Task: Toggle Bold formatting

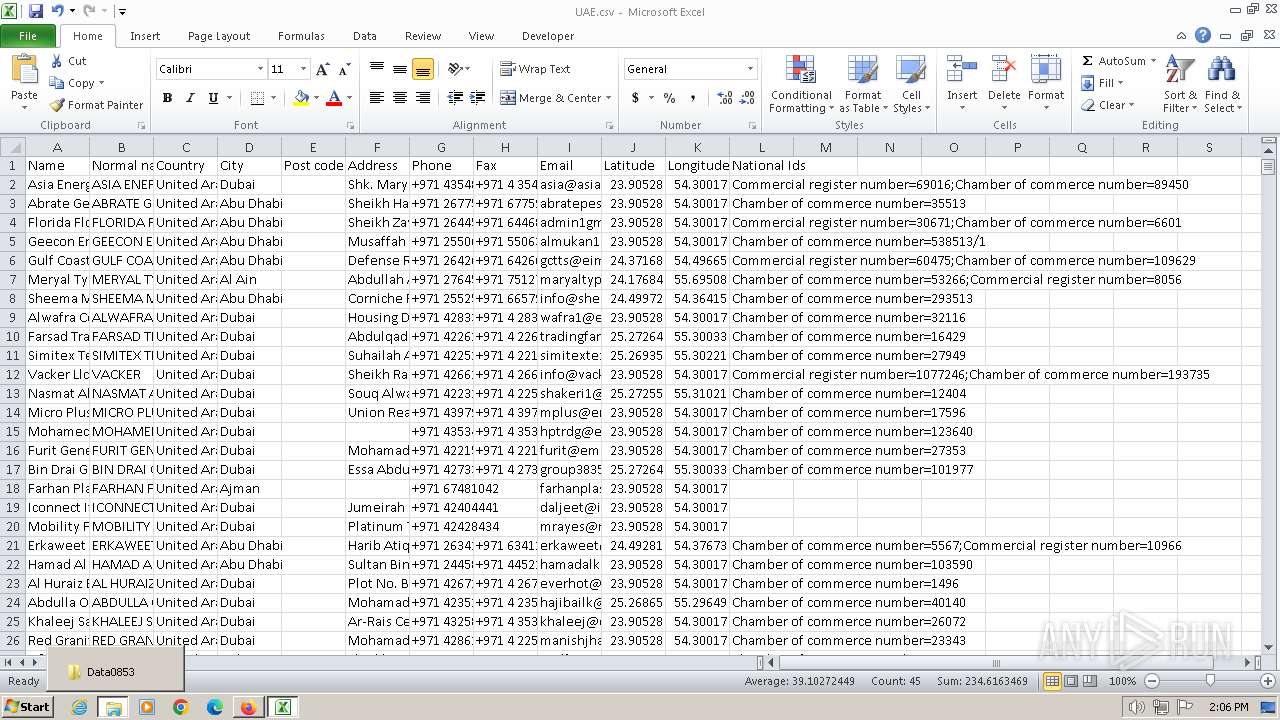Action: point(167,98)
